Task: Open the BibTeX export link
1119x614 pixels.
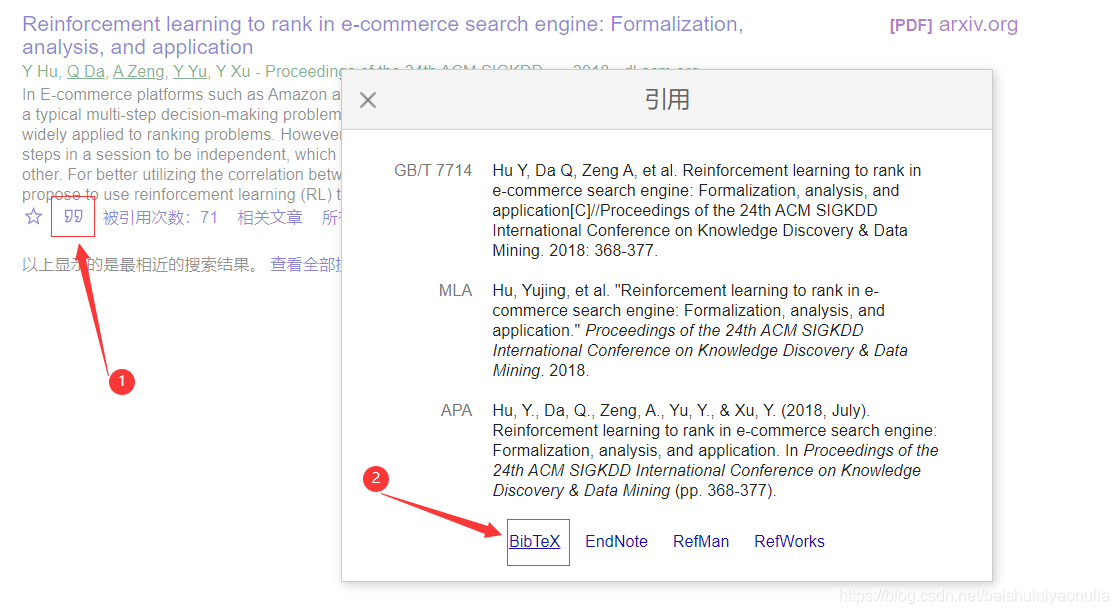Action: 535,541
